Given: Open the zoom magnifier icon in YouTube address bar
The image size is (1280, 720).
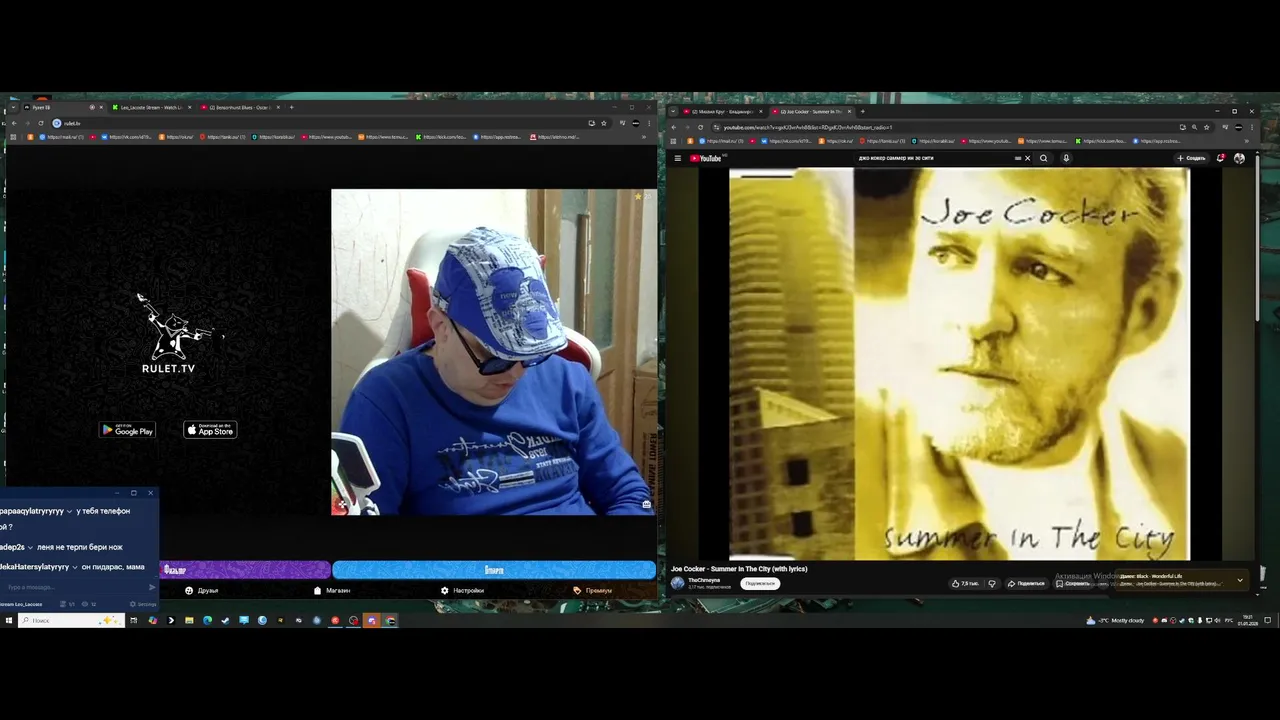Looking at the screenshot, I should click(x=1195, y=127).
